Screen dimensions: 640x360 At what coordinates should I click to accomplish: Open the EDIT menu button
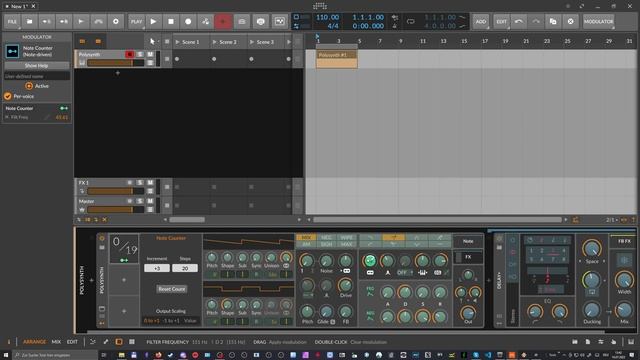[x=501, y=21]
